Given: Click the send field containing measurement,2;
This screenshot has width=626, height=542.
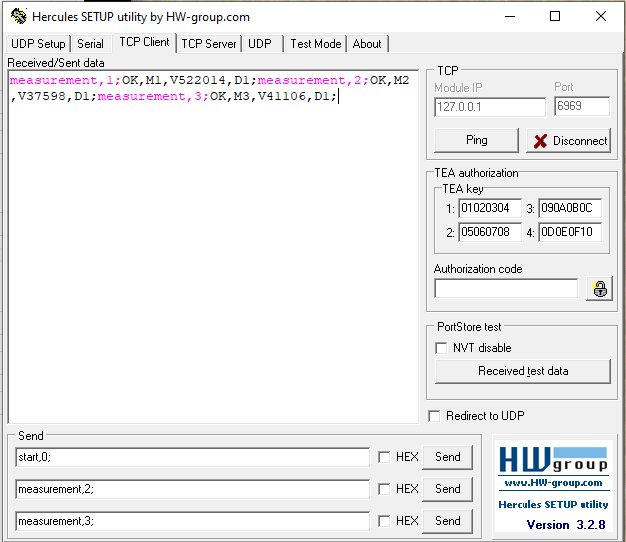Looking at the screenshot, I should 192,489.
